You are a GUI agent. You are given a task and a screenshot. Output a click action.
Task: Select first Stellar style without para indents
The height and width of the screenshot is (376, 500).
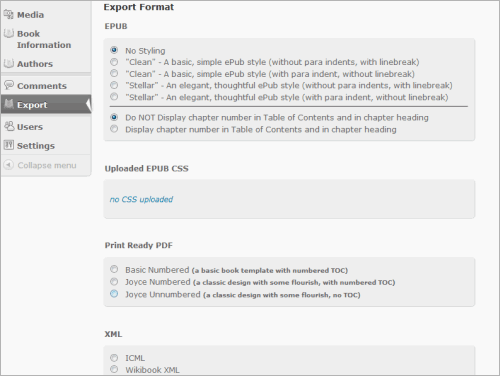114,85
